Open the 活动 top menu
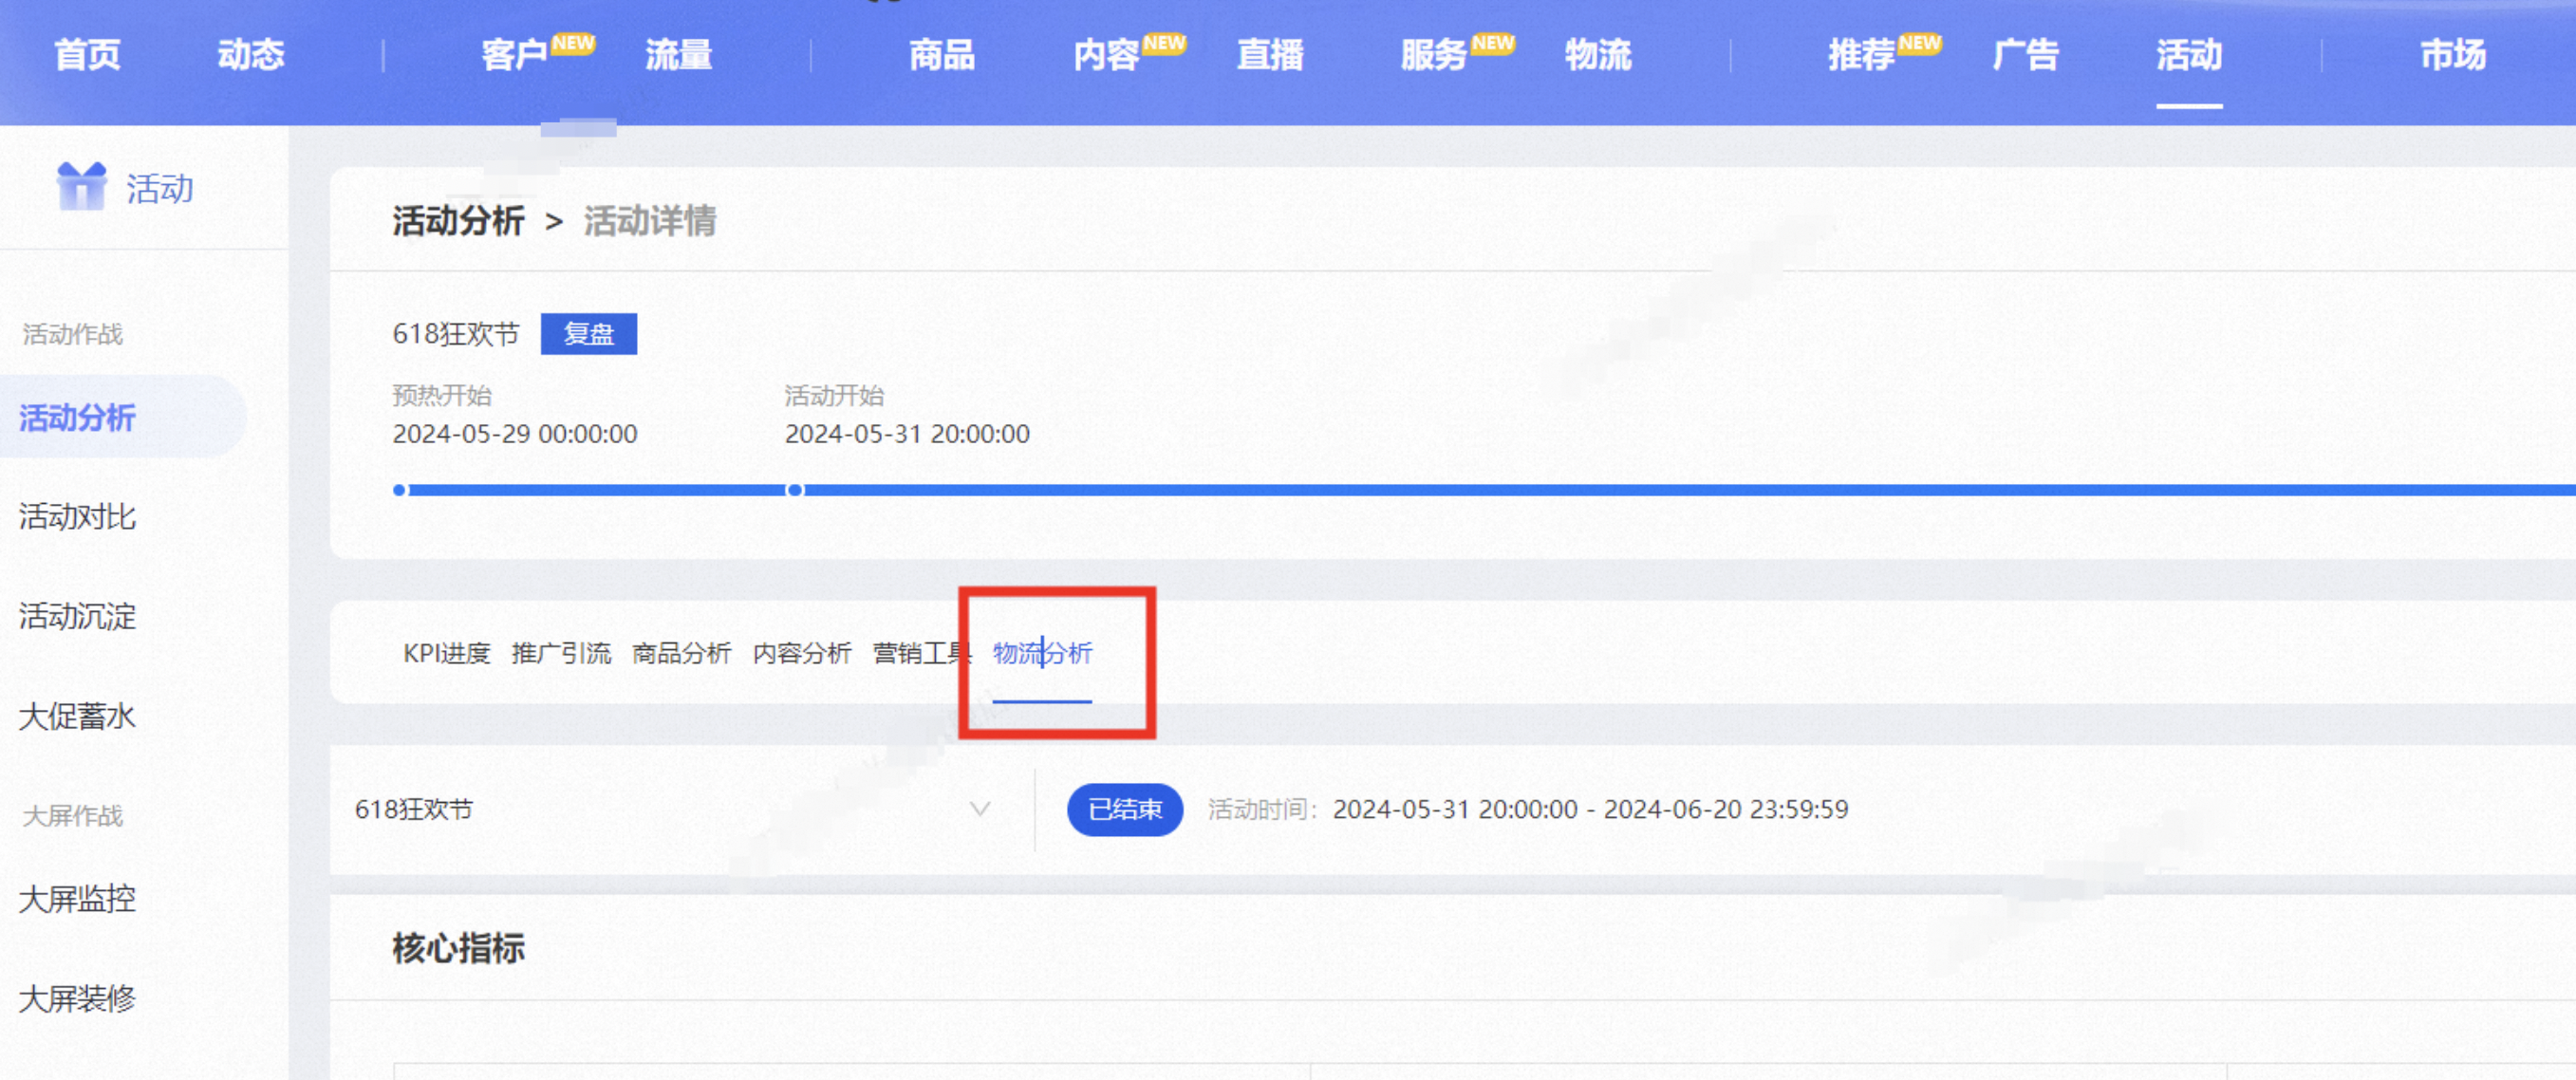Screen dimensions: 2576x1080 click(x=2189, y=55)
